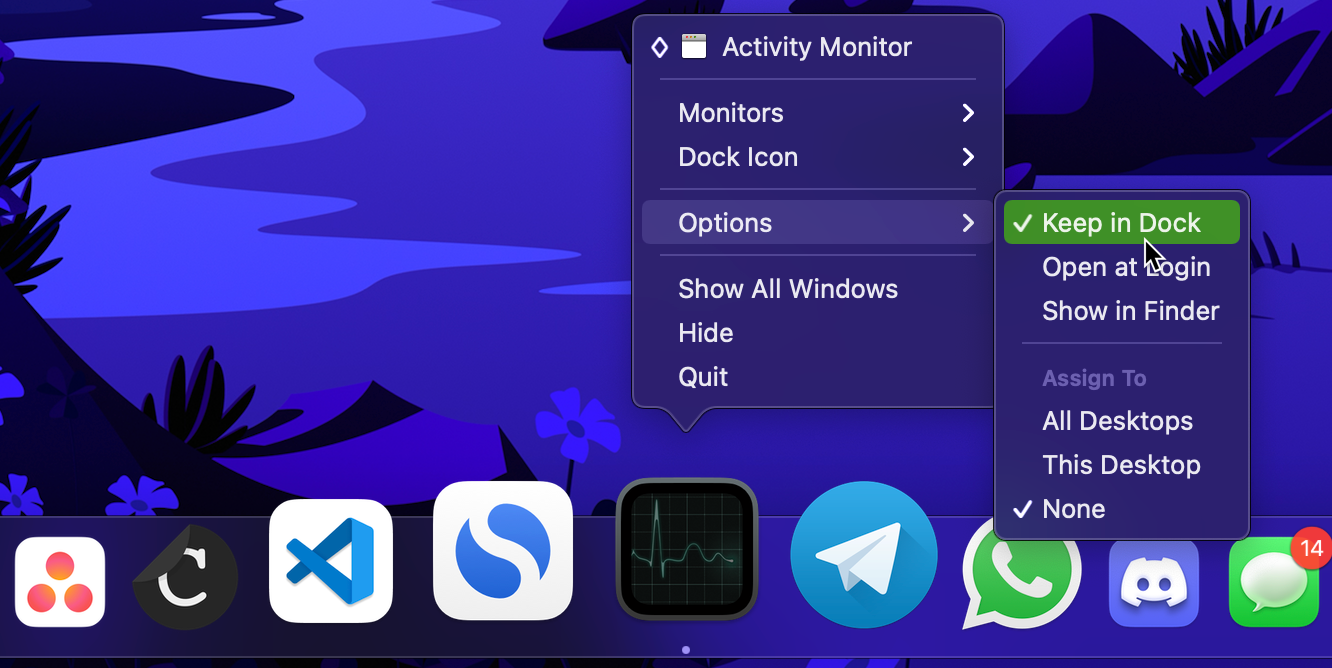This screenshot has width=1332, height=668.
Task: Open the dark circular-arrow app in the Dock
Action: tap(185, 576)
